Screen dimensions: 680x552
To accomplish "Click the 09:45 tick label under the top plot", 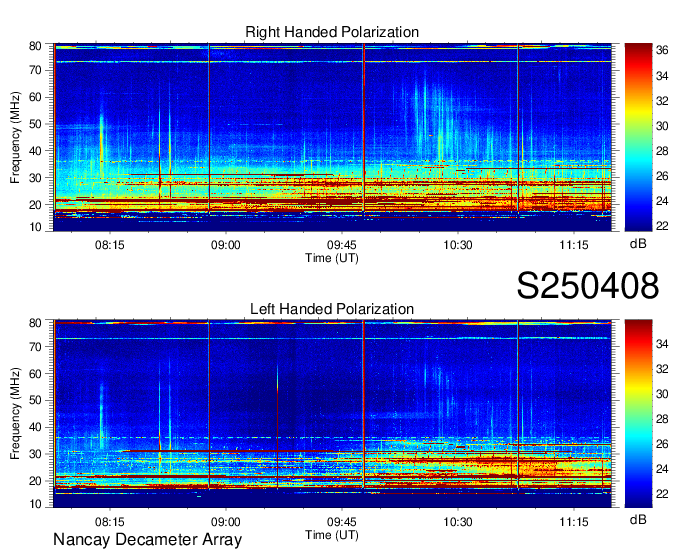I will coord(342,245).
